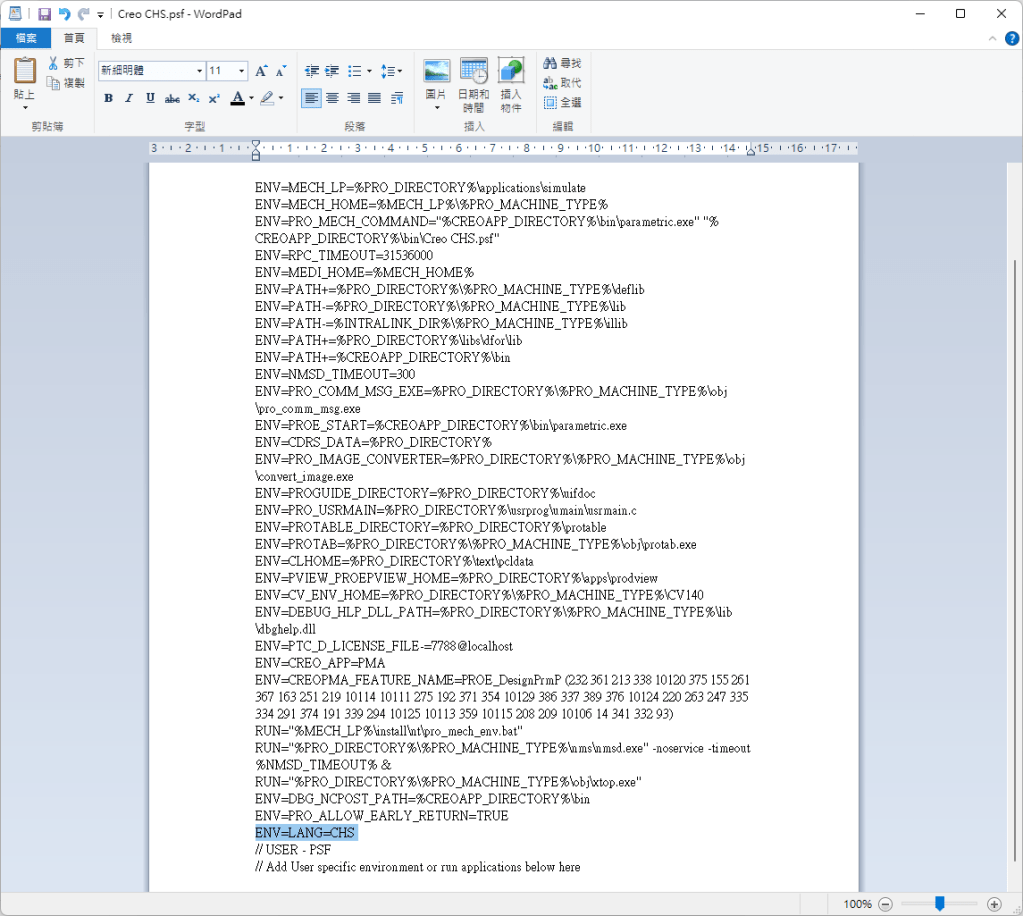Toggle bold formatting
Image resolution: width=1023 pixels, height=916 pixels.
point(108,98)
